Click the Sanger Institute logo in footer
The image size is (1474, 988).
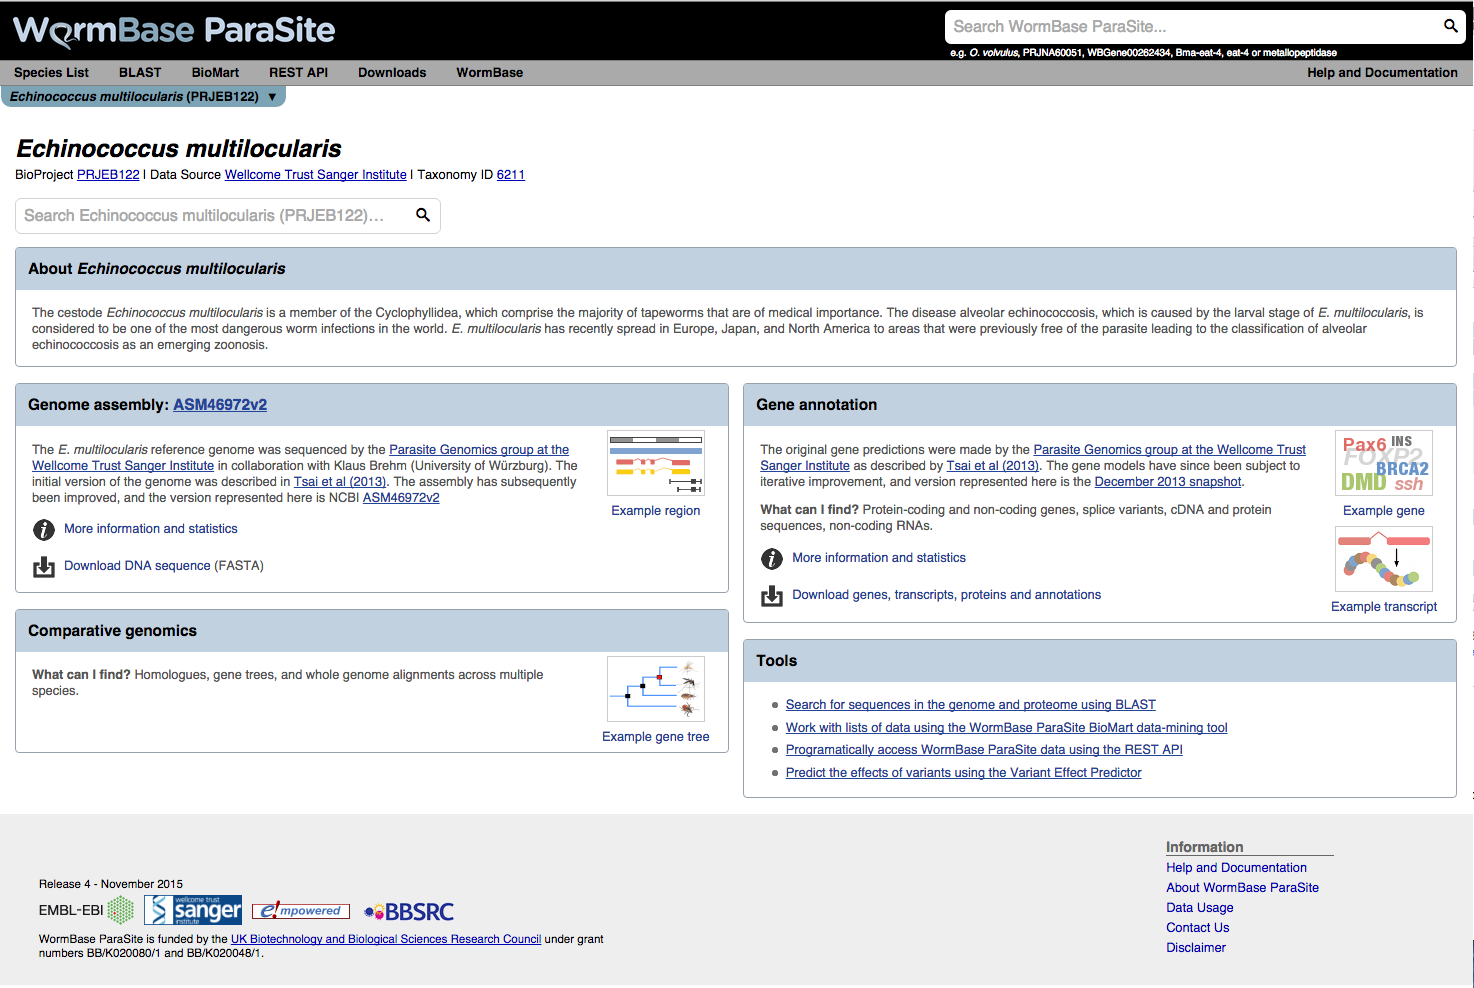(193, 910)
